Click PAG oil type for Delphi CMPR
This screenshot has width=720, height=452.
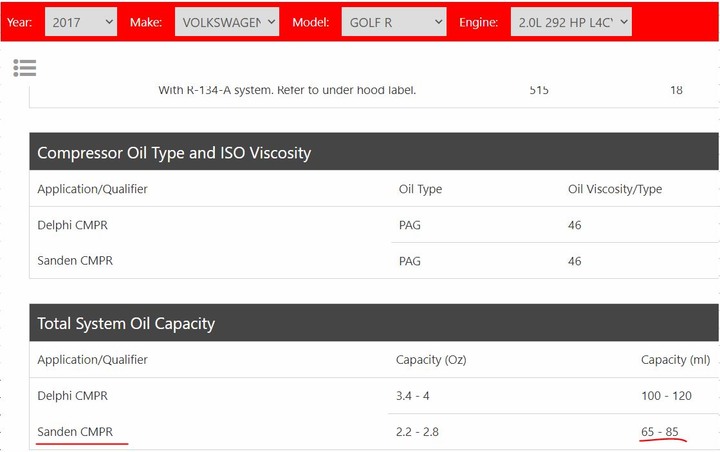point(410,225)
